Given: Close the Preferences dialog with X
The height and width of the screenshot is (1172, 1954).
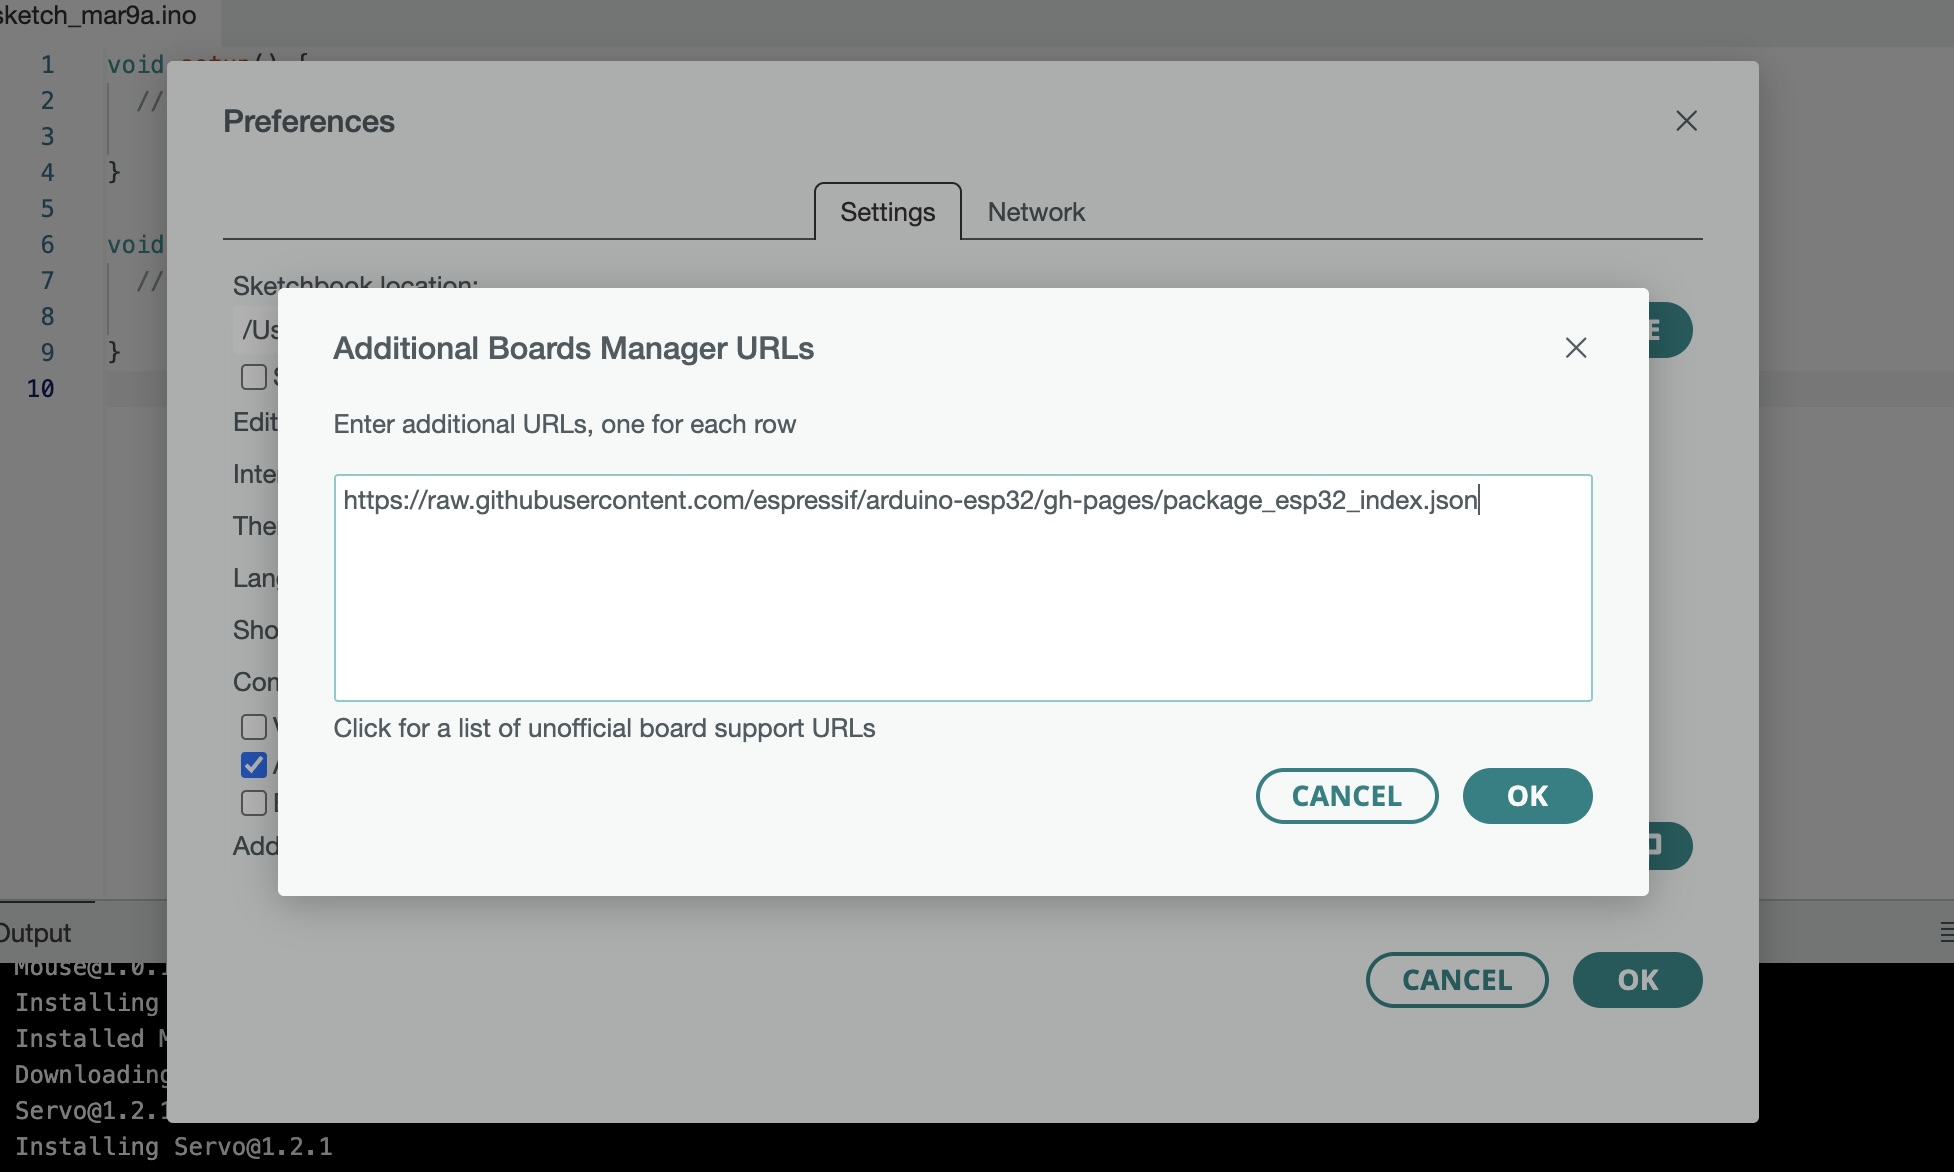Looking at the screenshot, I should pyautogui.click(x=1686, y=121).
